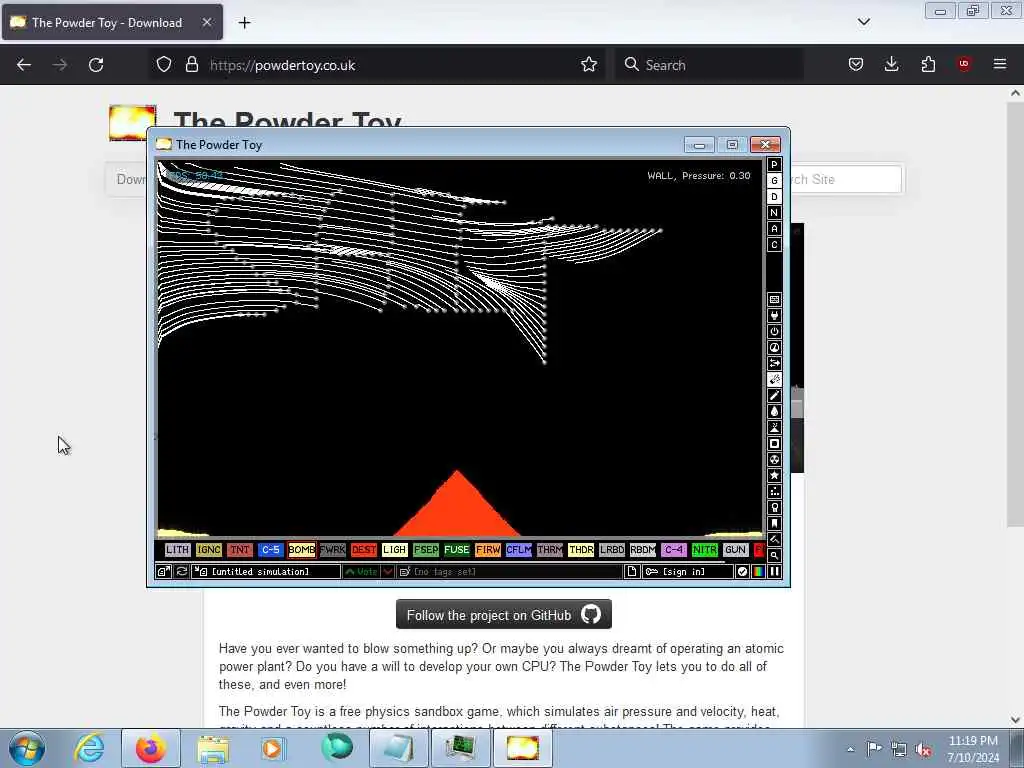Open a new Firefox tab
The image size is (1024, 768).
(x=244, y=23)
